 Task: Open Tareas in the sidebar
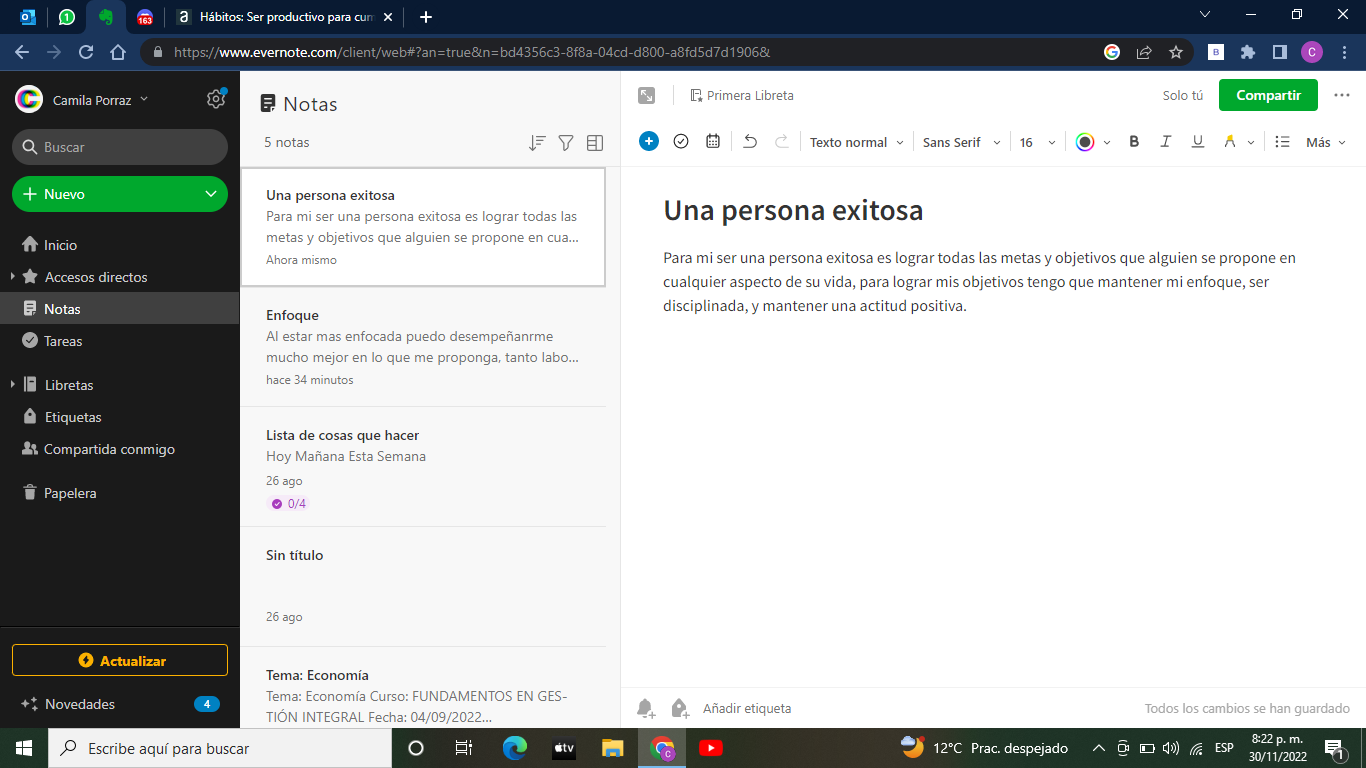click(x=120, y=341)
